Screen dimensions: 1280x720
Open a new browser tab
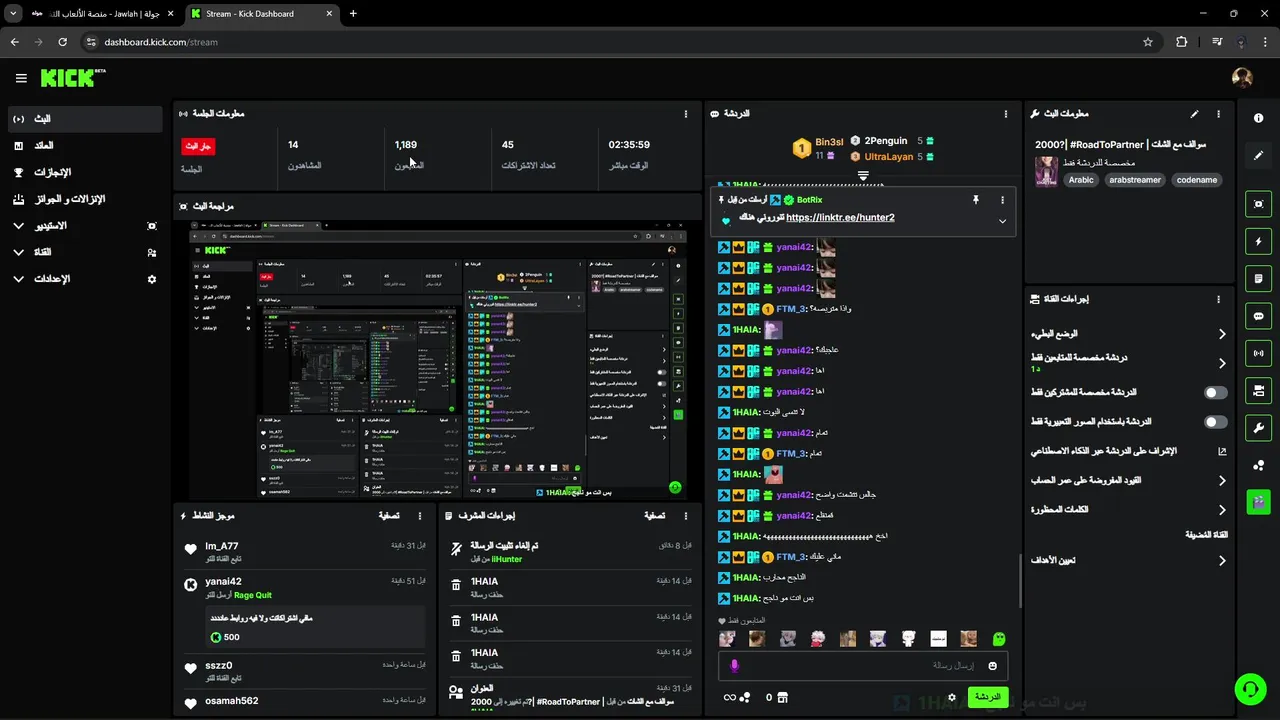(353, 14)
